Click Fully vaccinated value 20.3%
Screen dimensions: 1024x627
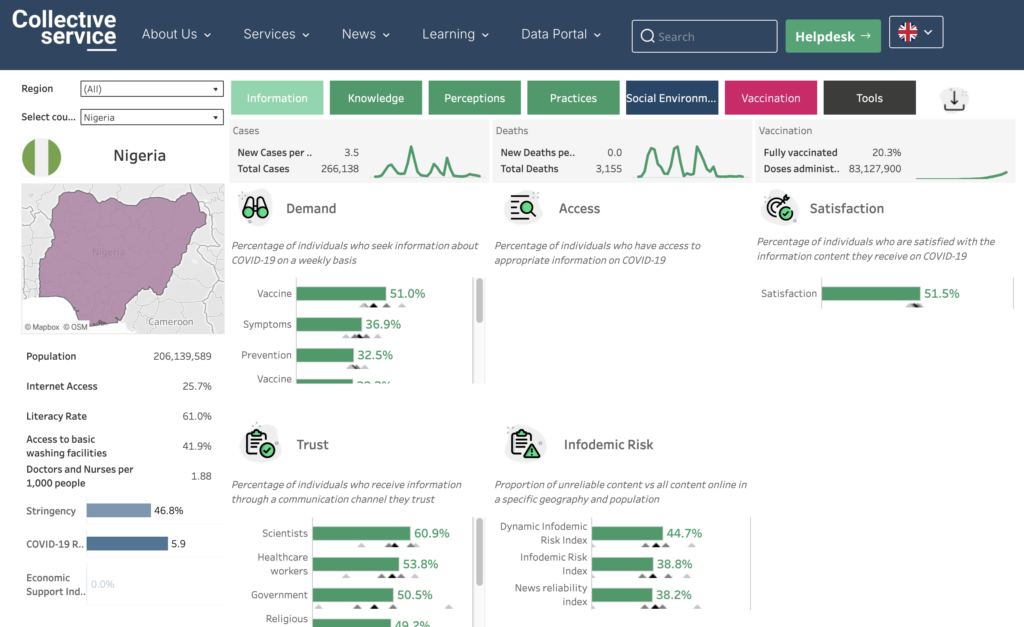[x=886, y=152]
